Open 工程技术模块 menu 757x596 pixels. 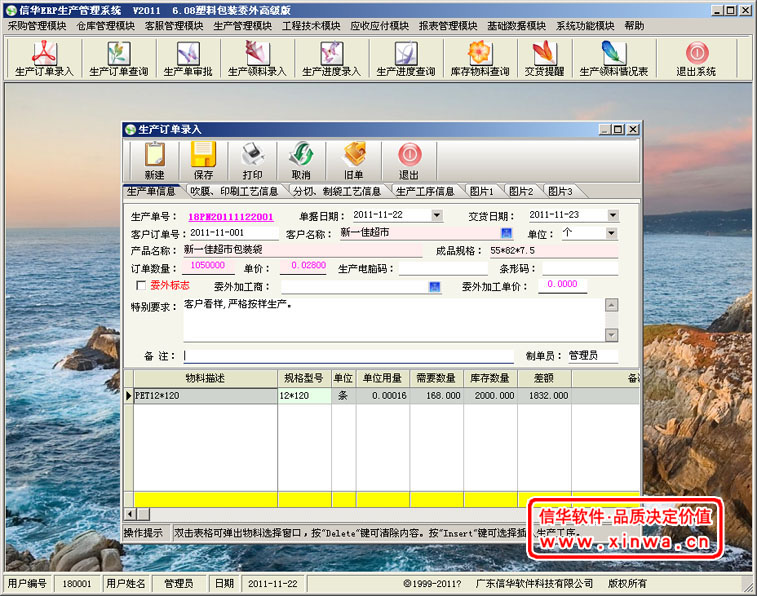(311, 26)
